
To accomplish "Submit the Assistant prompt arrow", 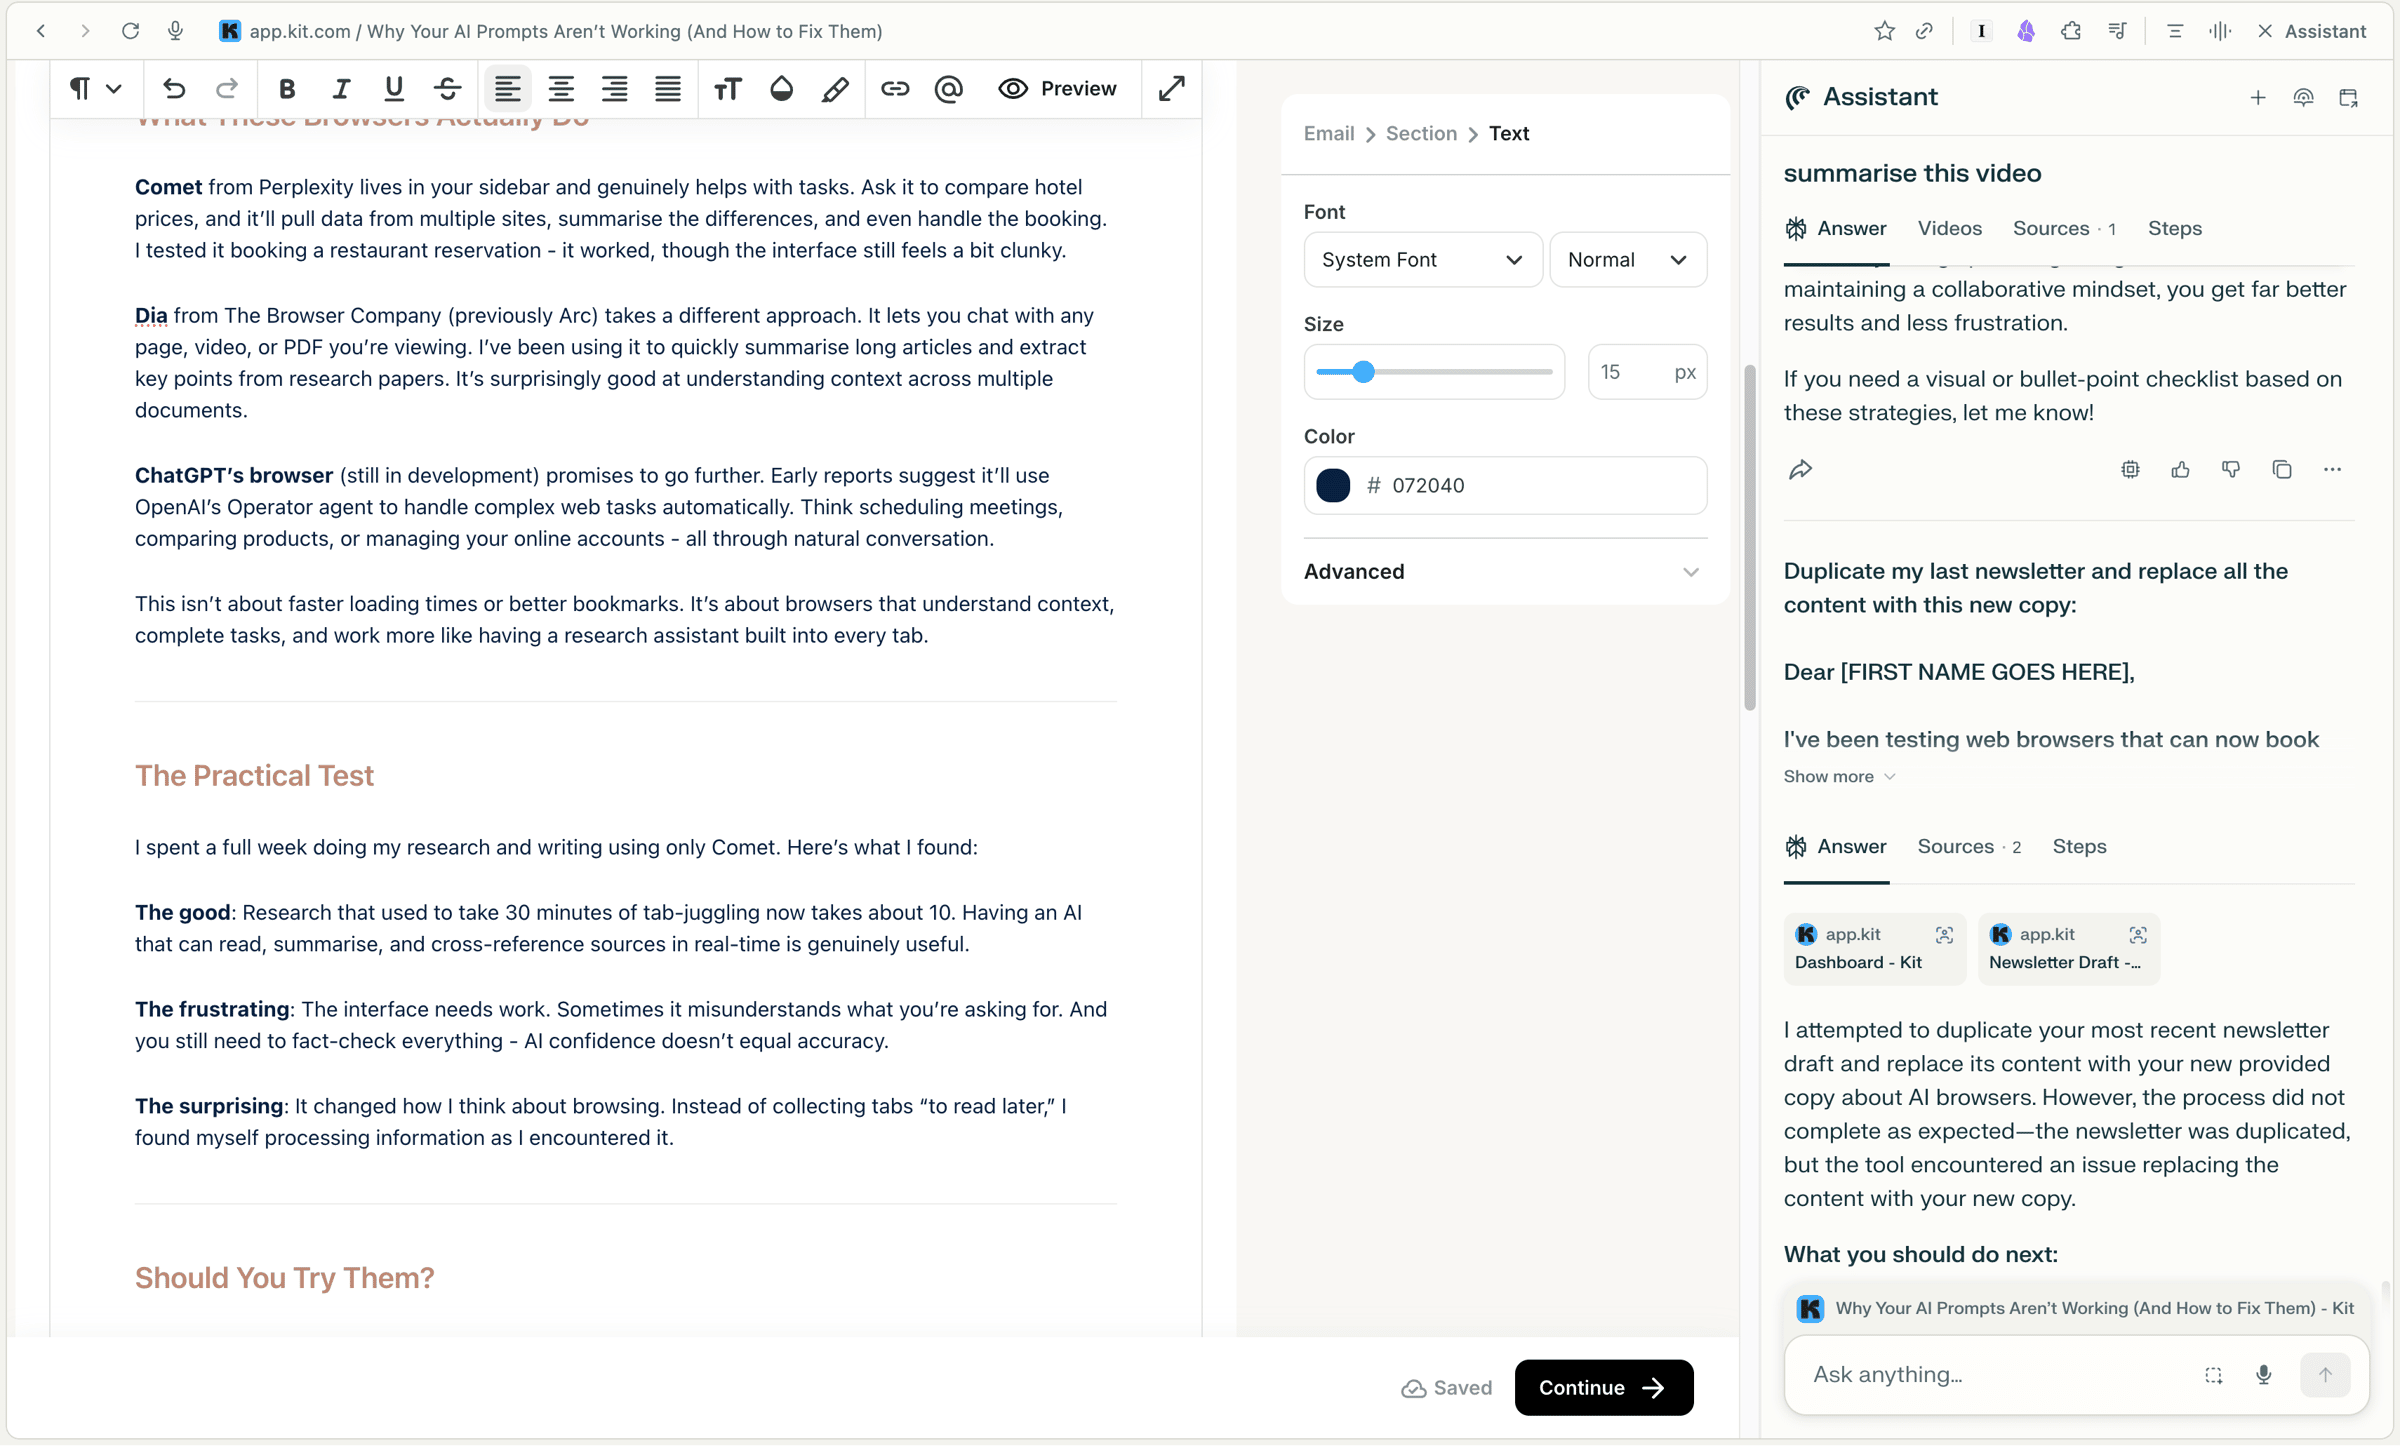I will click(2324, 1375).
